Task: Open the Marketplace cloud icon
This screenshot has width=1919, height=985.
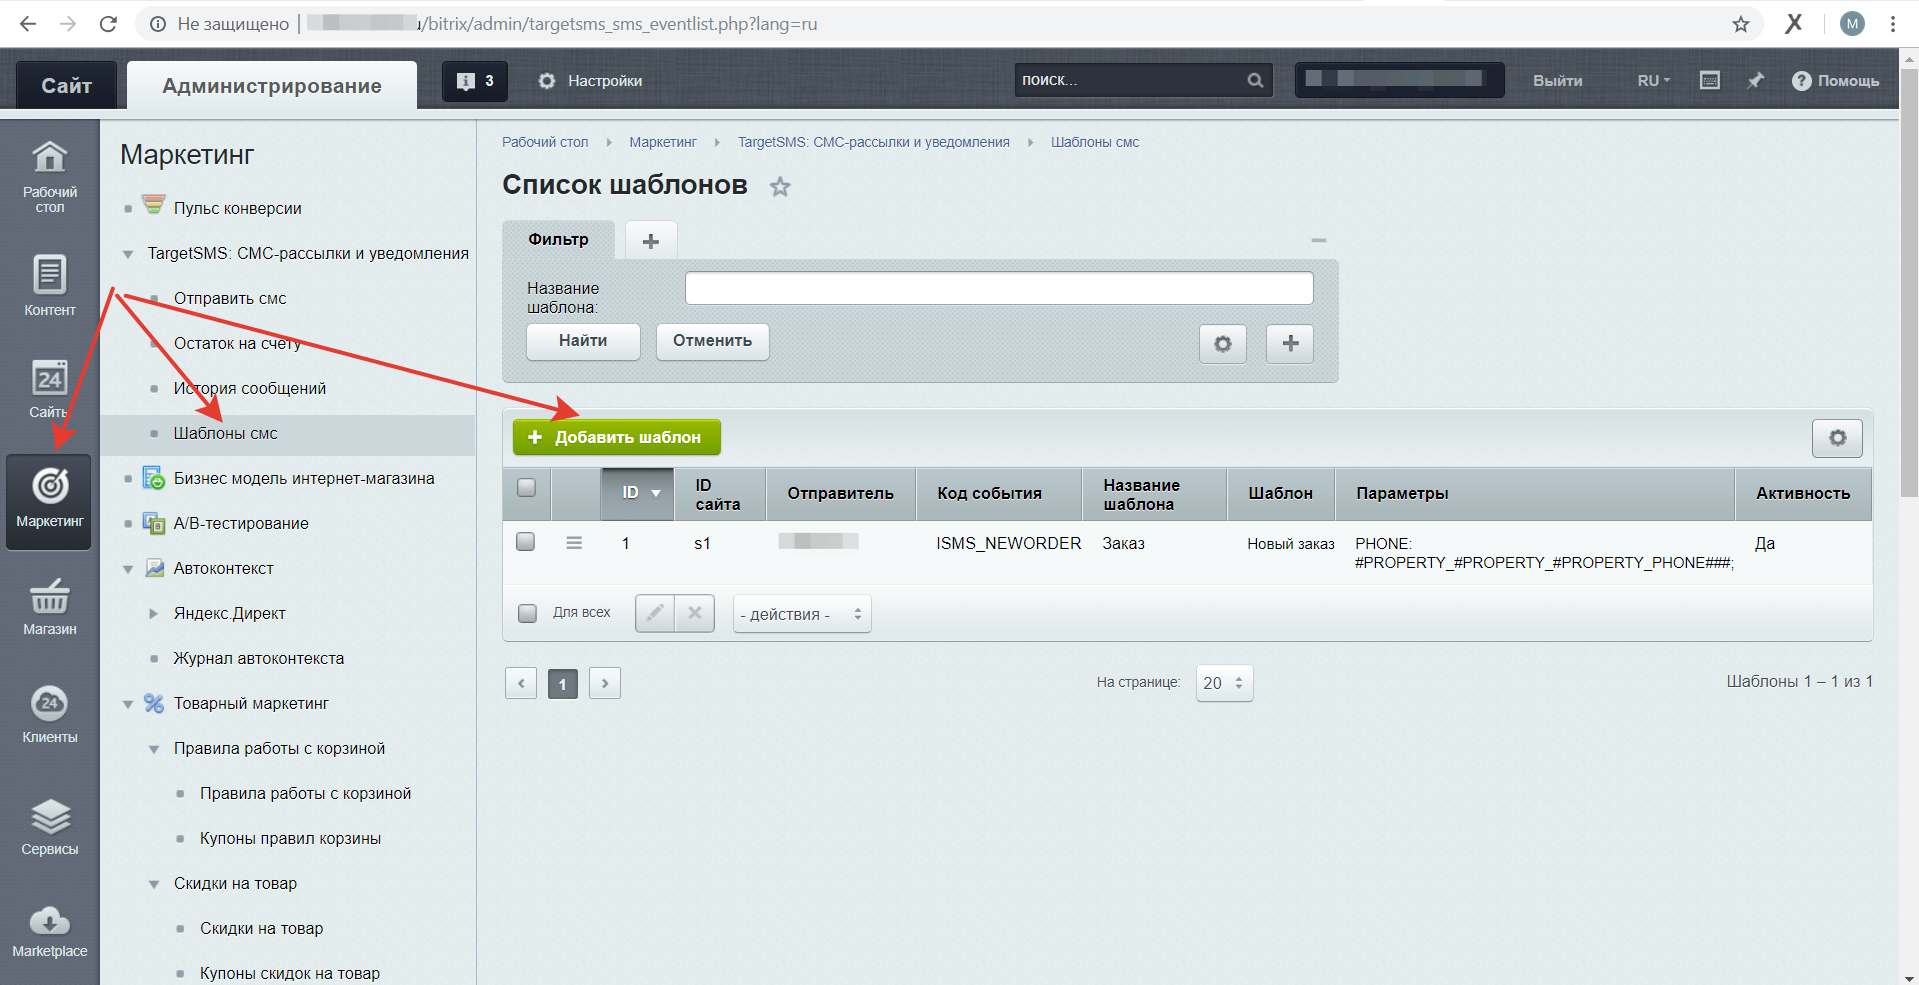Action: coord(49,921)
